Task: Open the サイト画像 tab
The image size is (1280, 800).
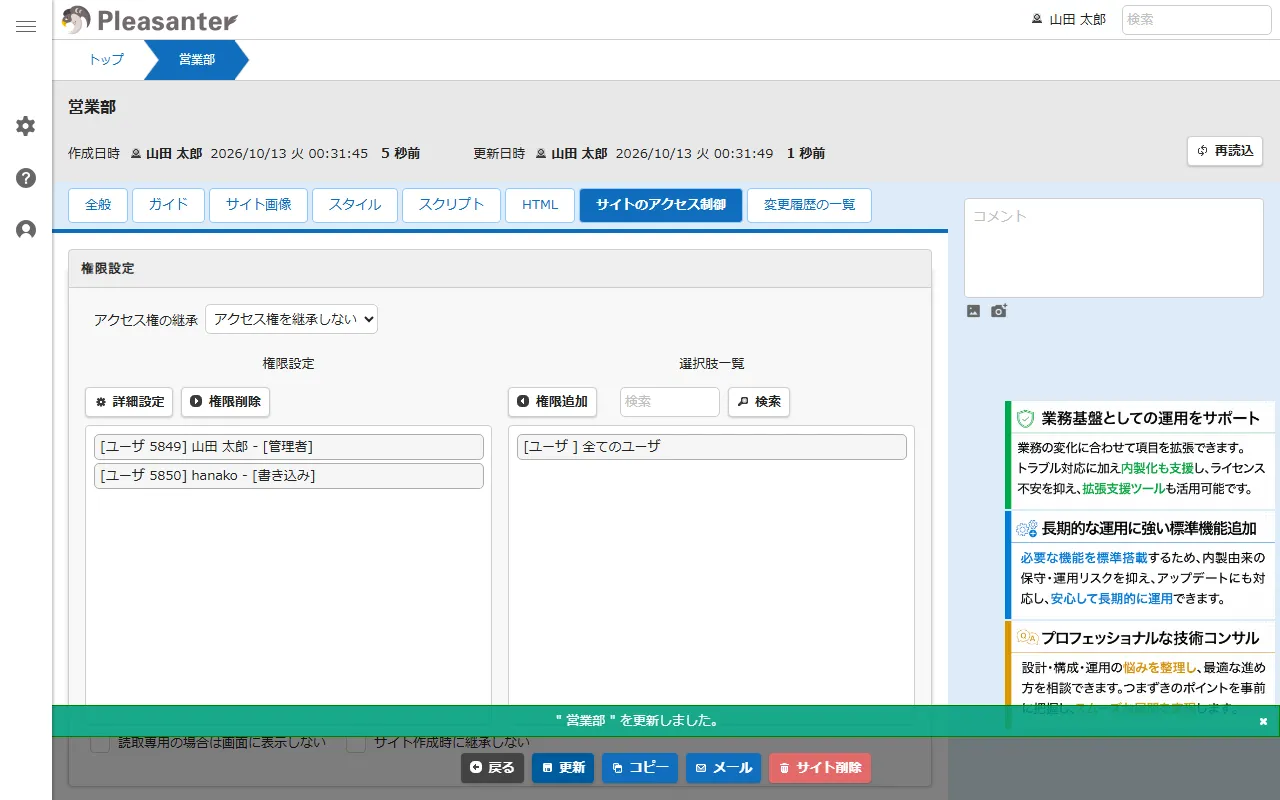Action: [x=258, y=205]
